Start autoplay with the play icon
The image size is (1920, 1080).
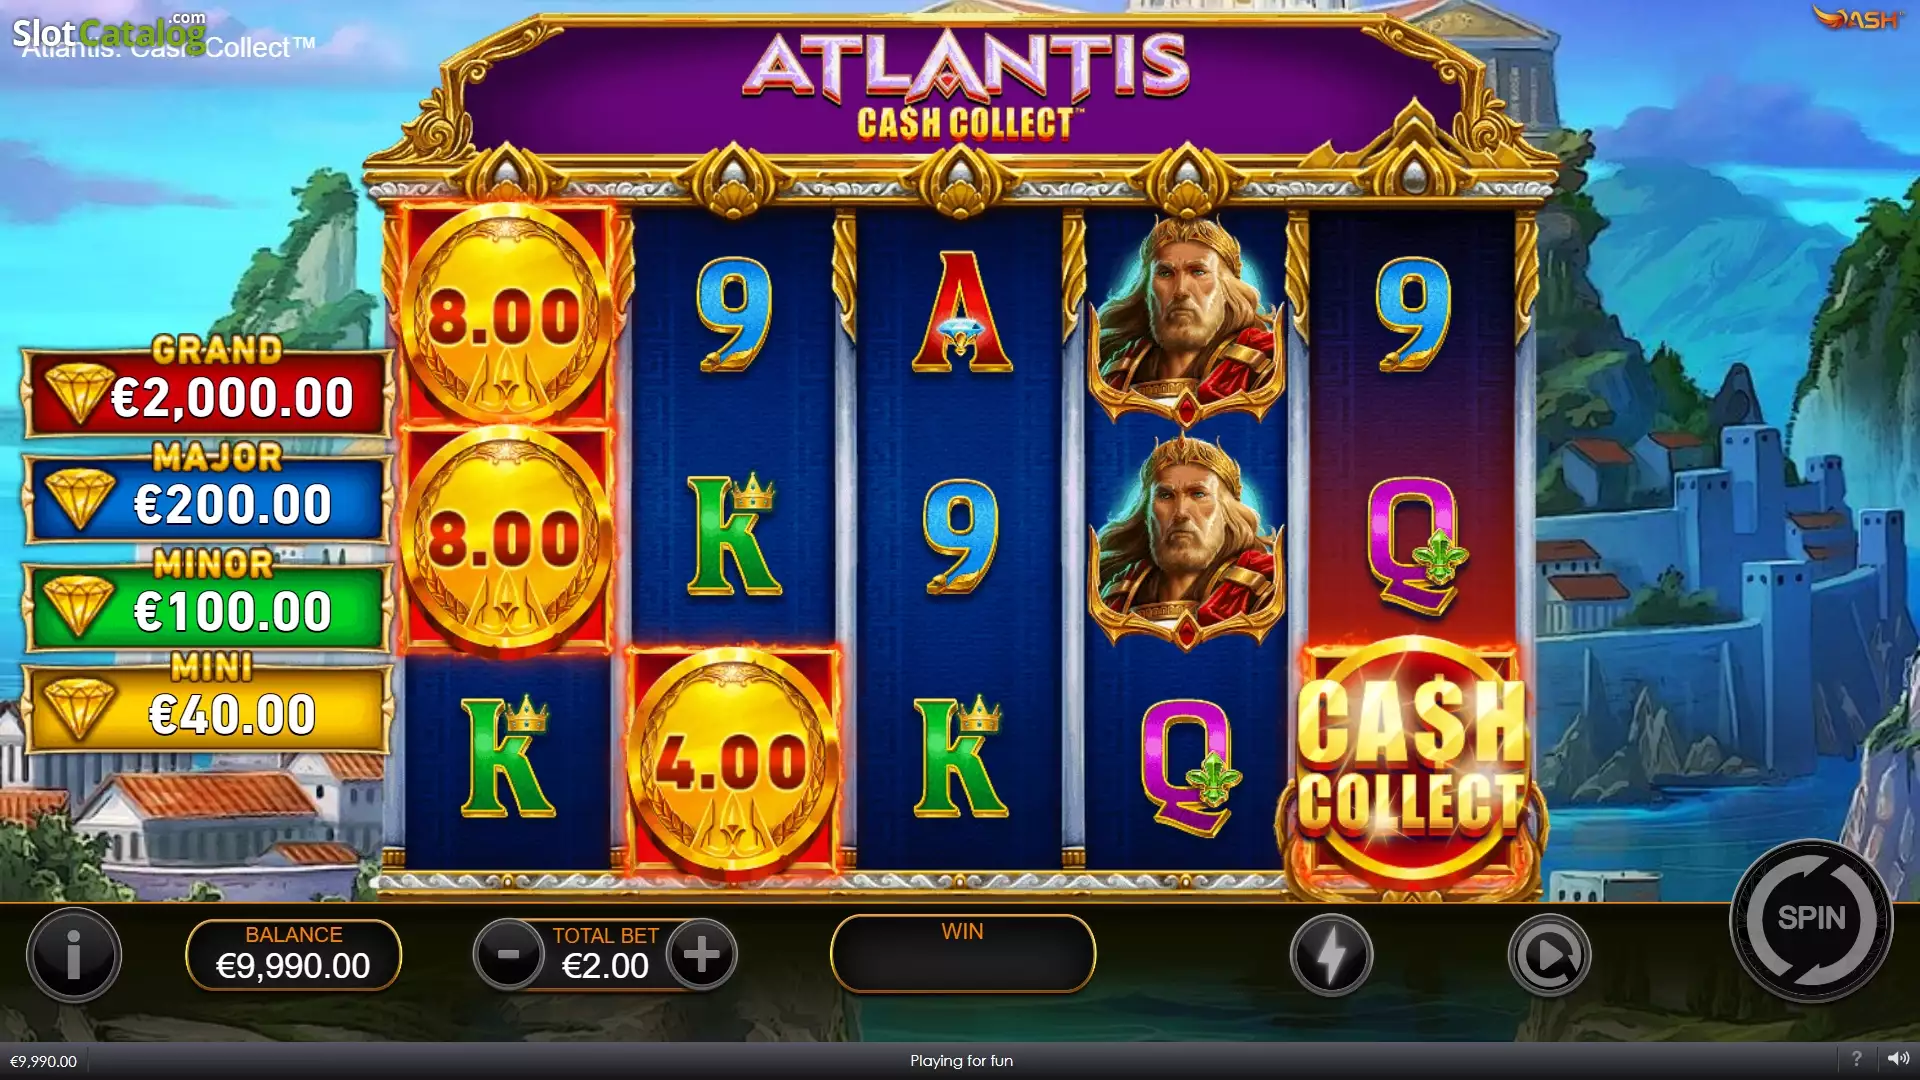coord(1549,955)
